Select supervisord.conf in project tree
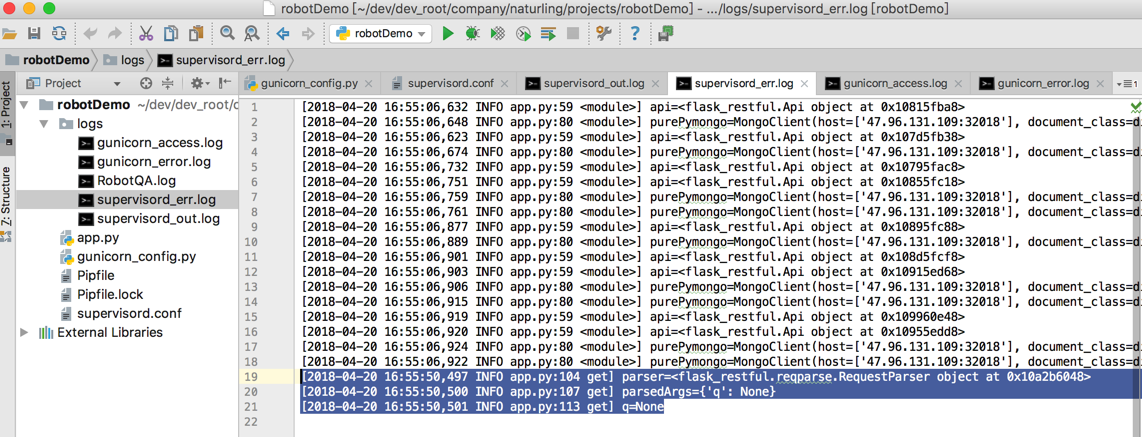Viewport: 1142px width, 437px height. click(119, 313)
